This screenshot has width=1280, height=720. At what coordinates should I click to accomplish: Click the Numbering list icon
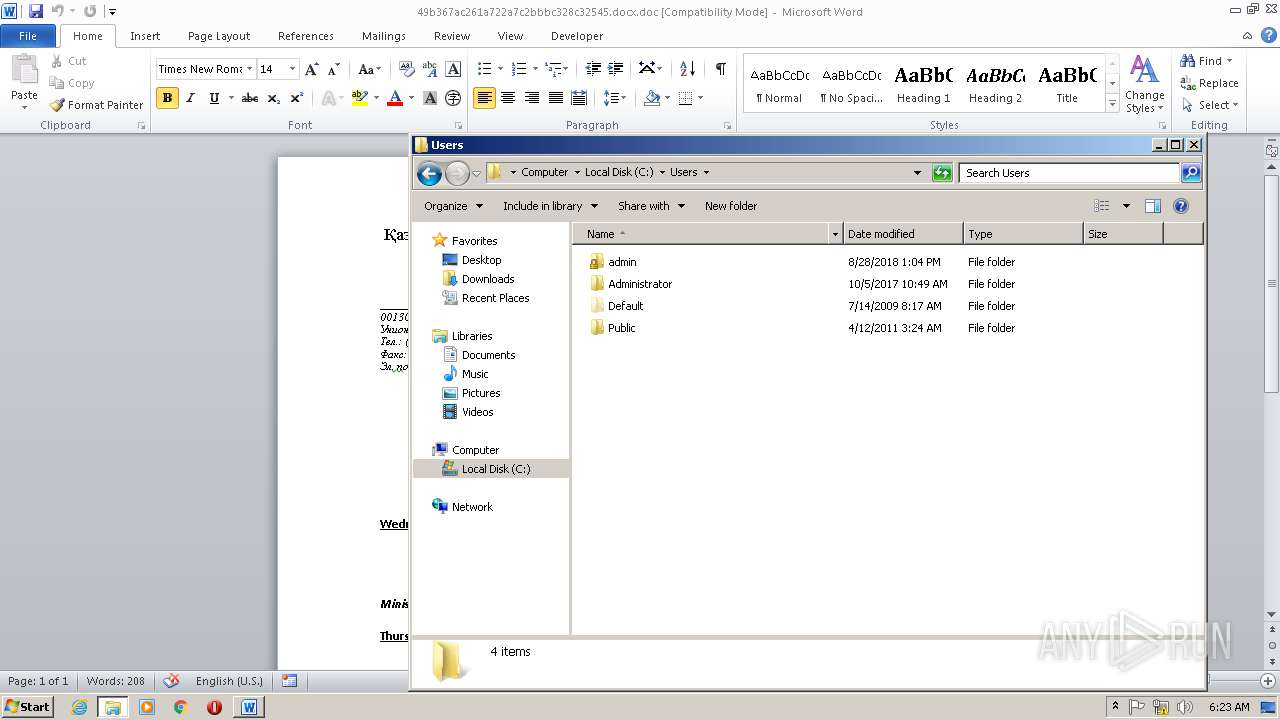518,69
